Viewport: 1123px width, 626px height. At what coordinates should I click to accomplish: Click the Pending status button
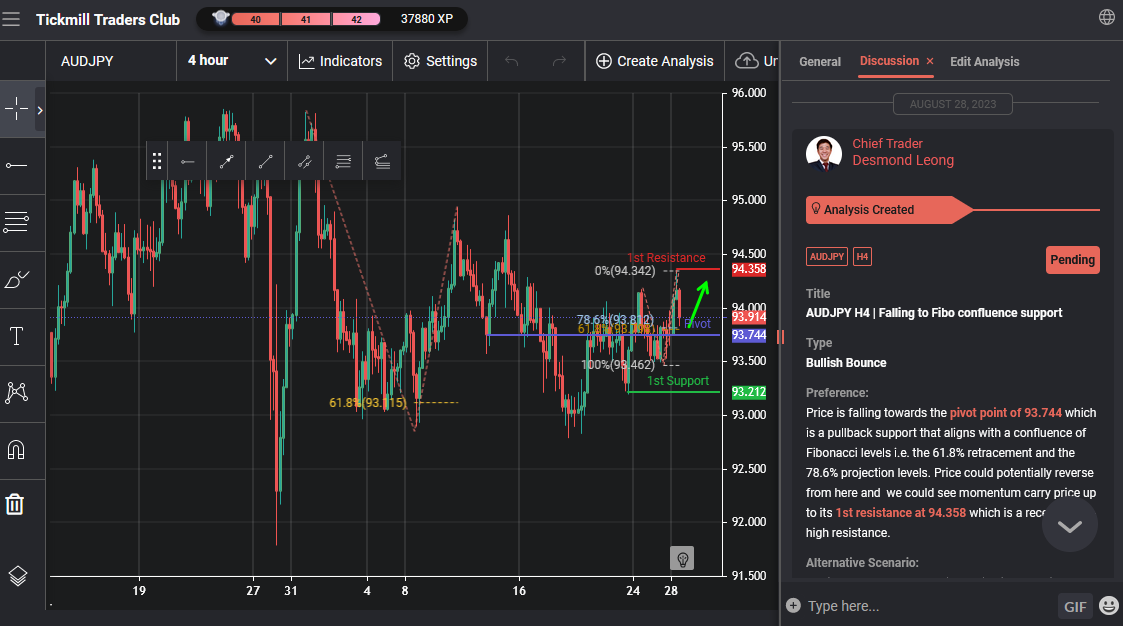point(1072,260)
